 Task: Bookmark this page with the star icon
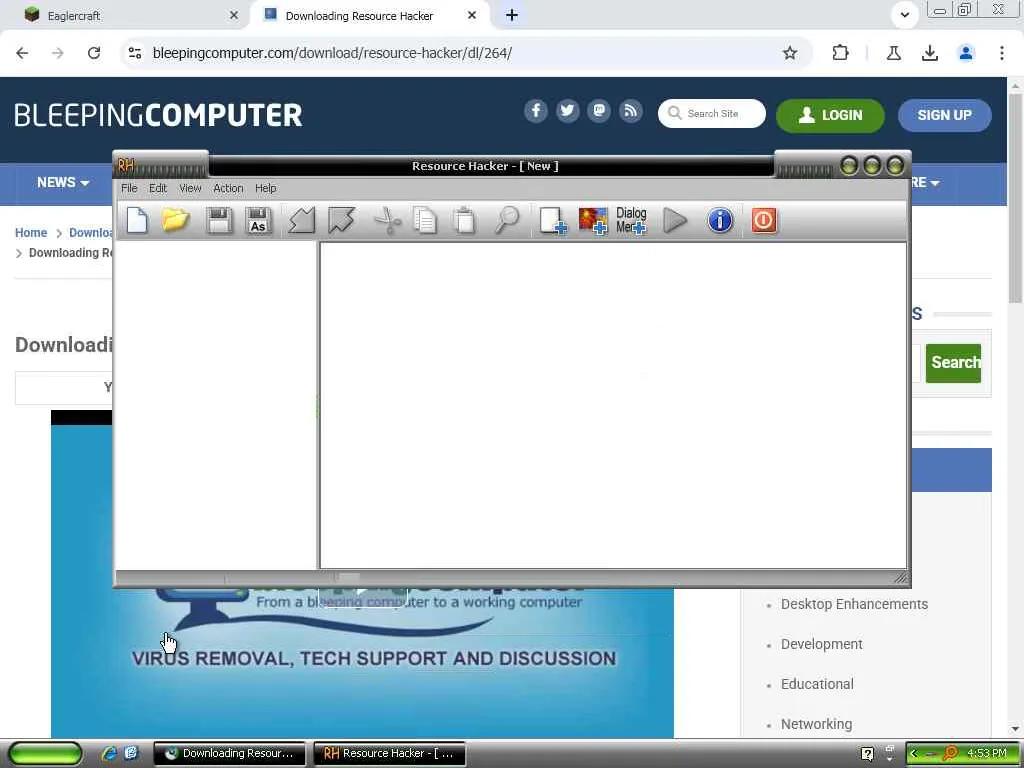pyautogui.click(x=790, y=53)
